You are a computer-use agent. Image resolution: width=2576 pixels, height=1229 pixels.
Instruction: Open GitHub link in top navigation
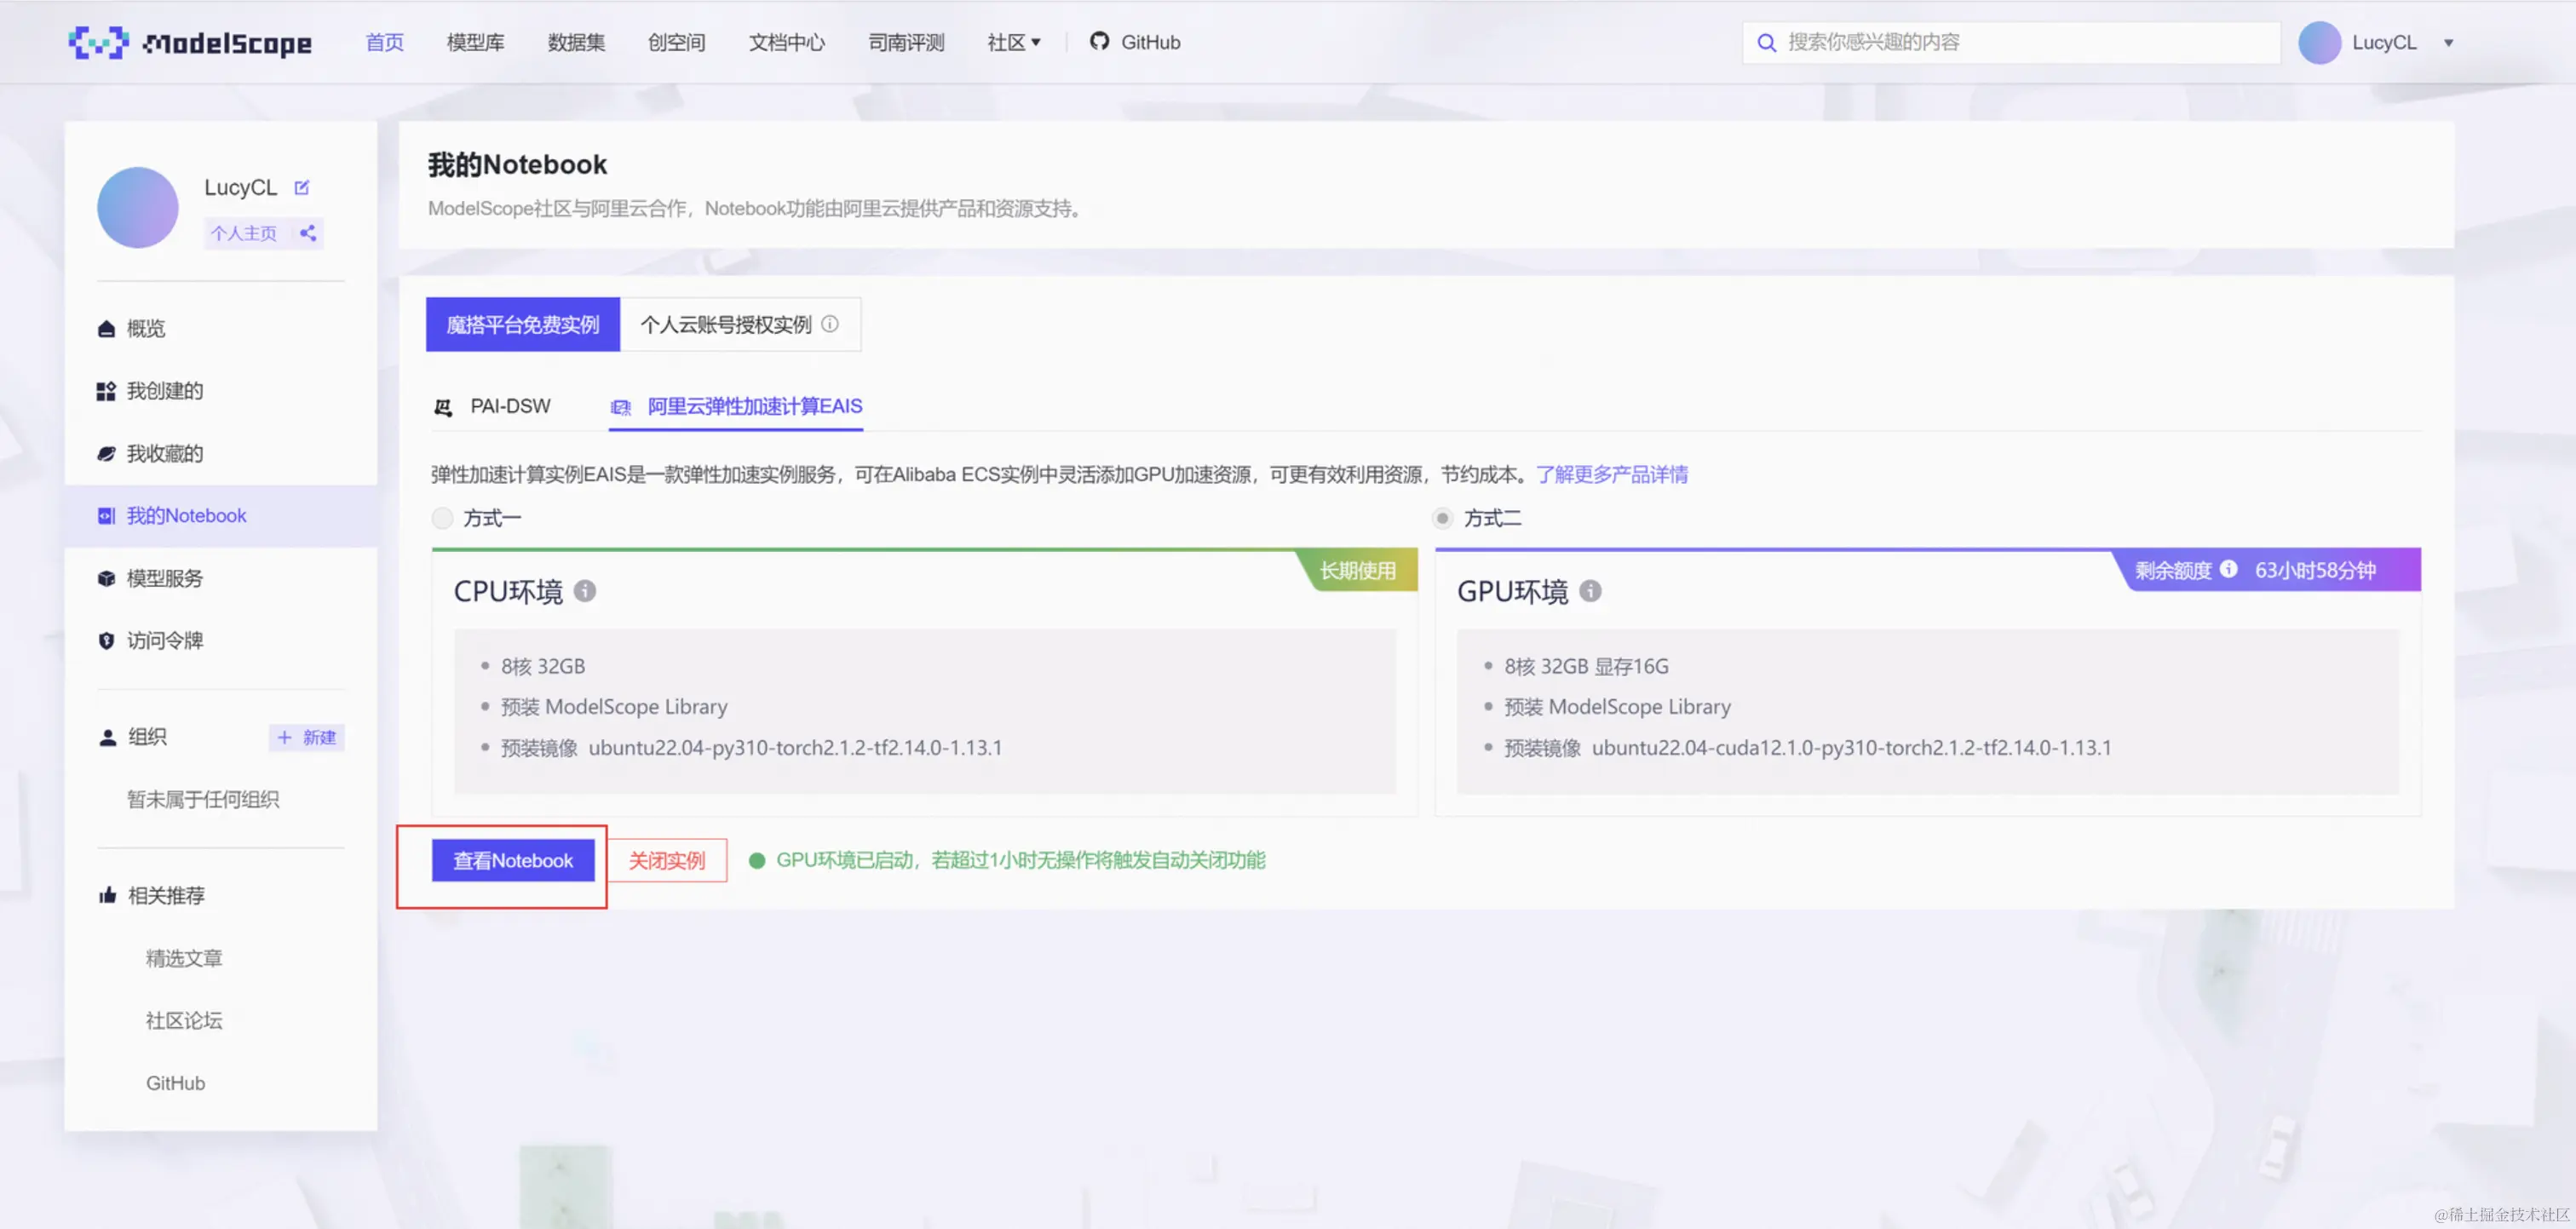pos(1135,42)
